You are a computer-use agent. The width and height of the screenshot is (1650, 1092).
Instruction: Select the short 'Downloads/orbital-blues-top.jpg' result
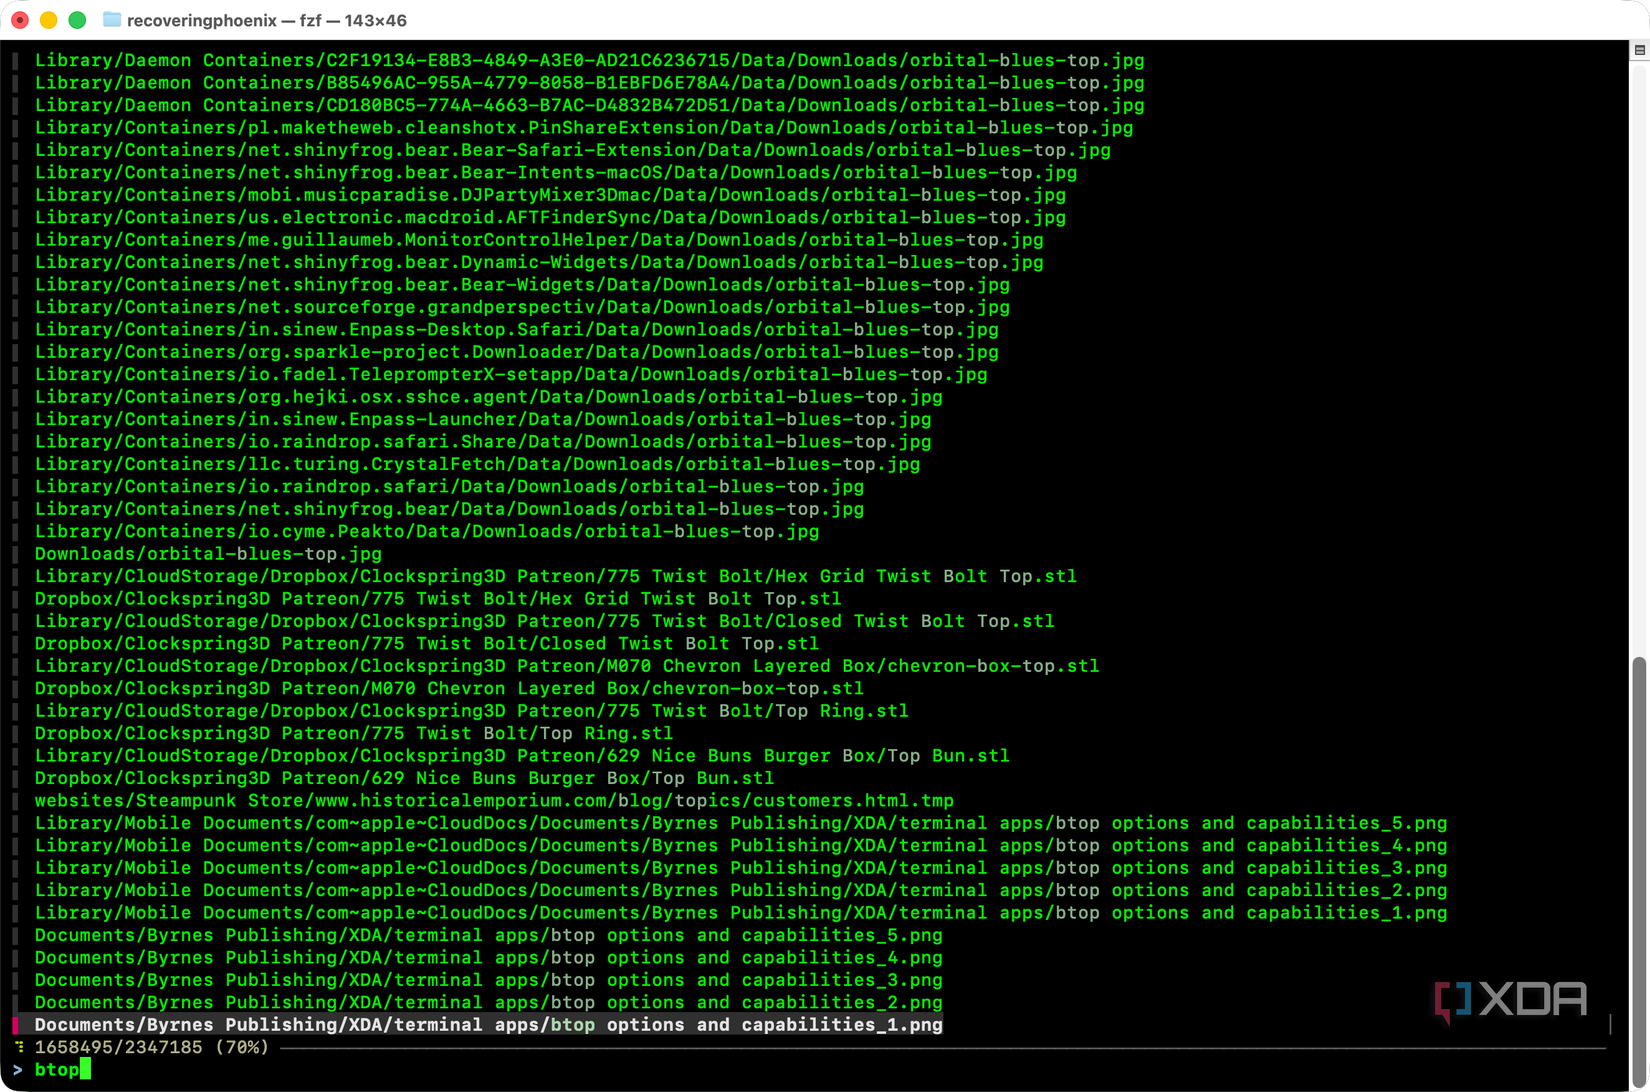208,554
